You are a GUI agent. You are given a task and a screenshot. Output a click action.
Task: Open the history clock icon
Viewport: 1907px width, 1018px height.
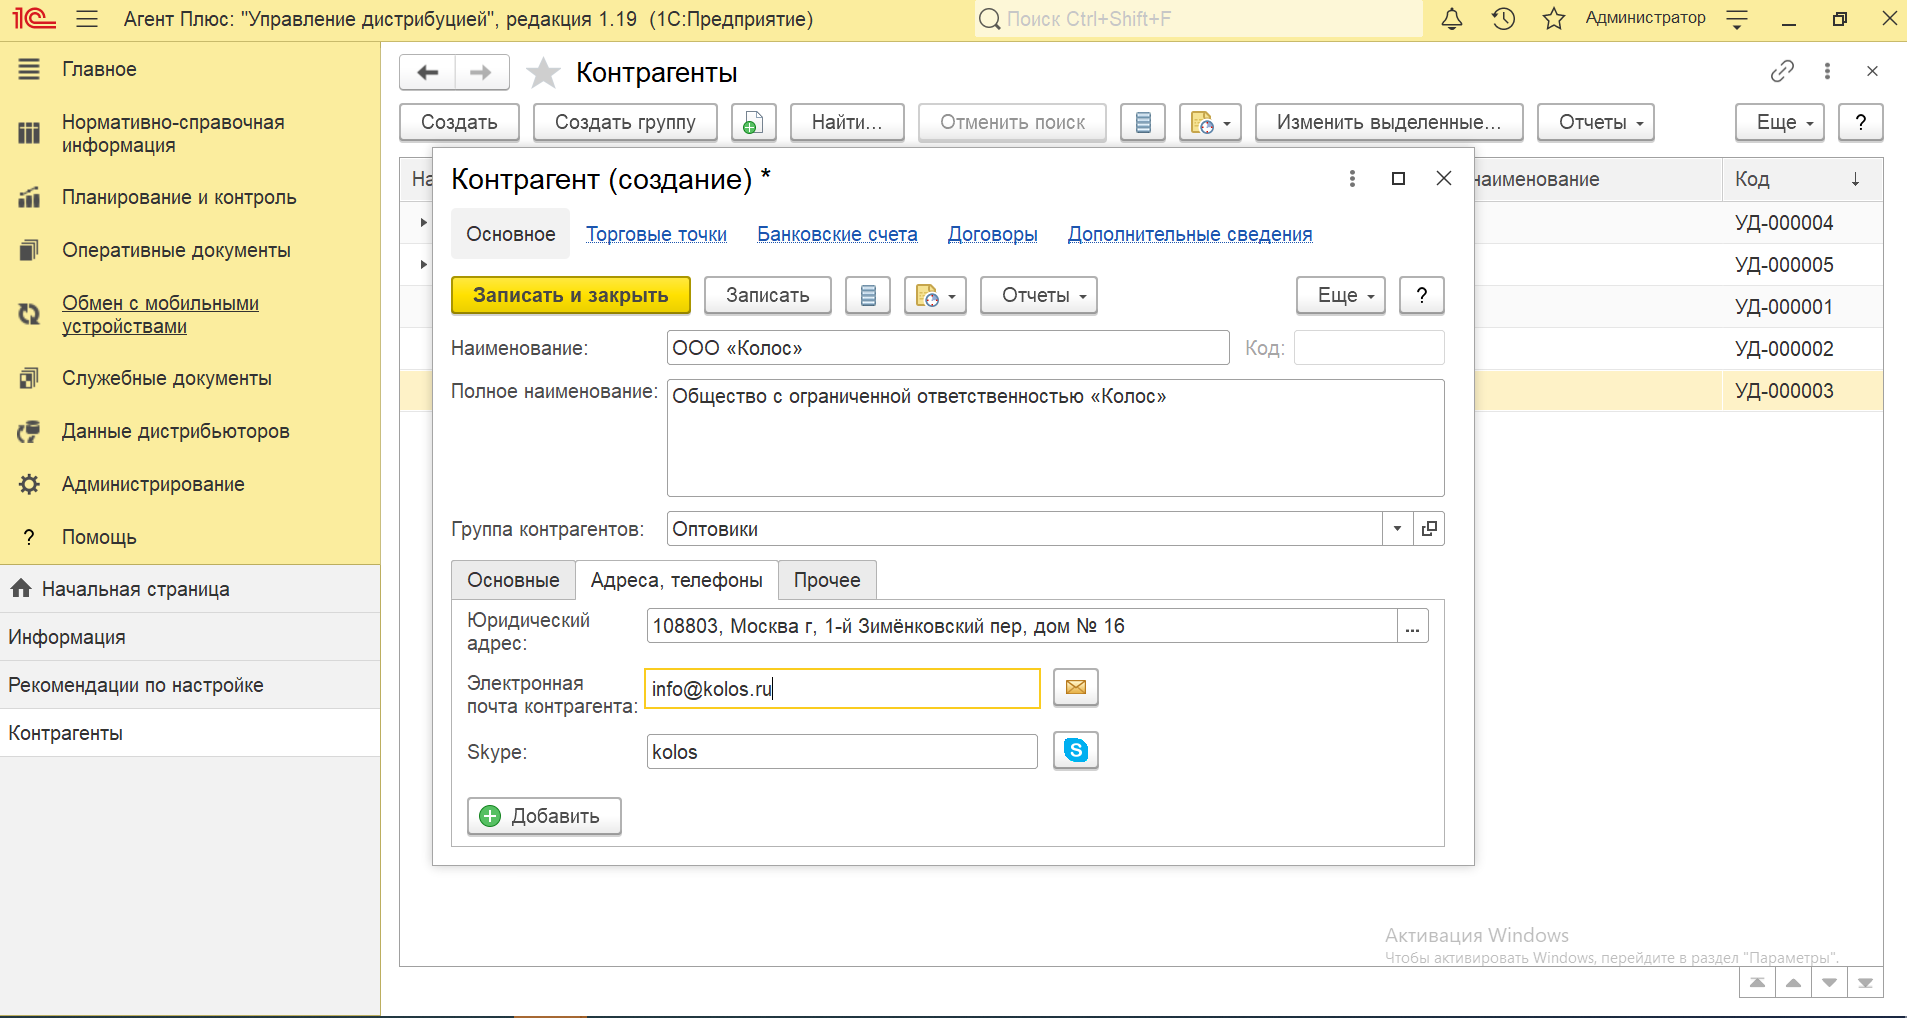pos(1503,19)
